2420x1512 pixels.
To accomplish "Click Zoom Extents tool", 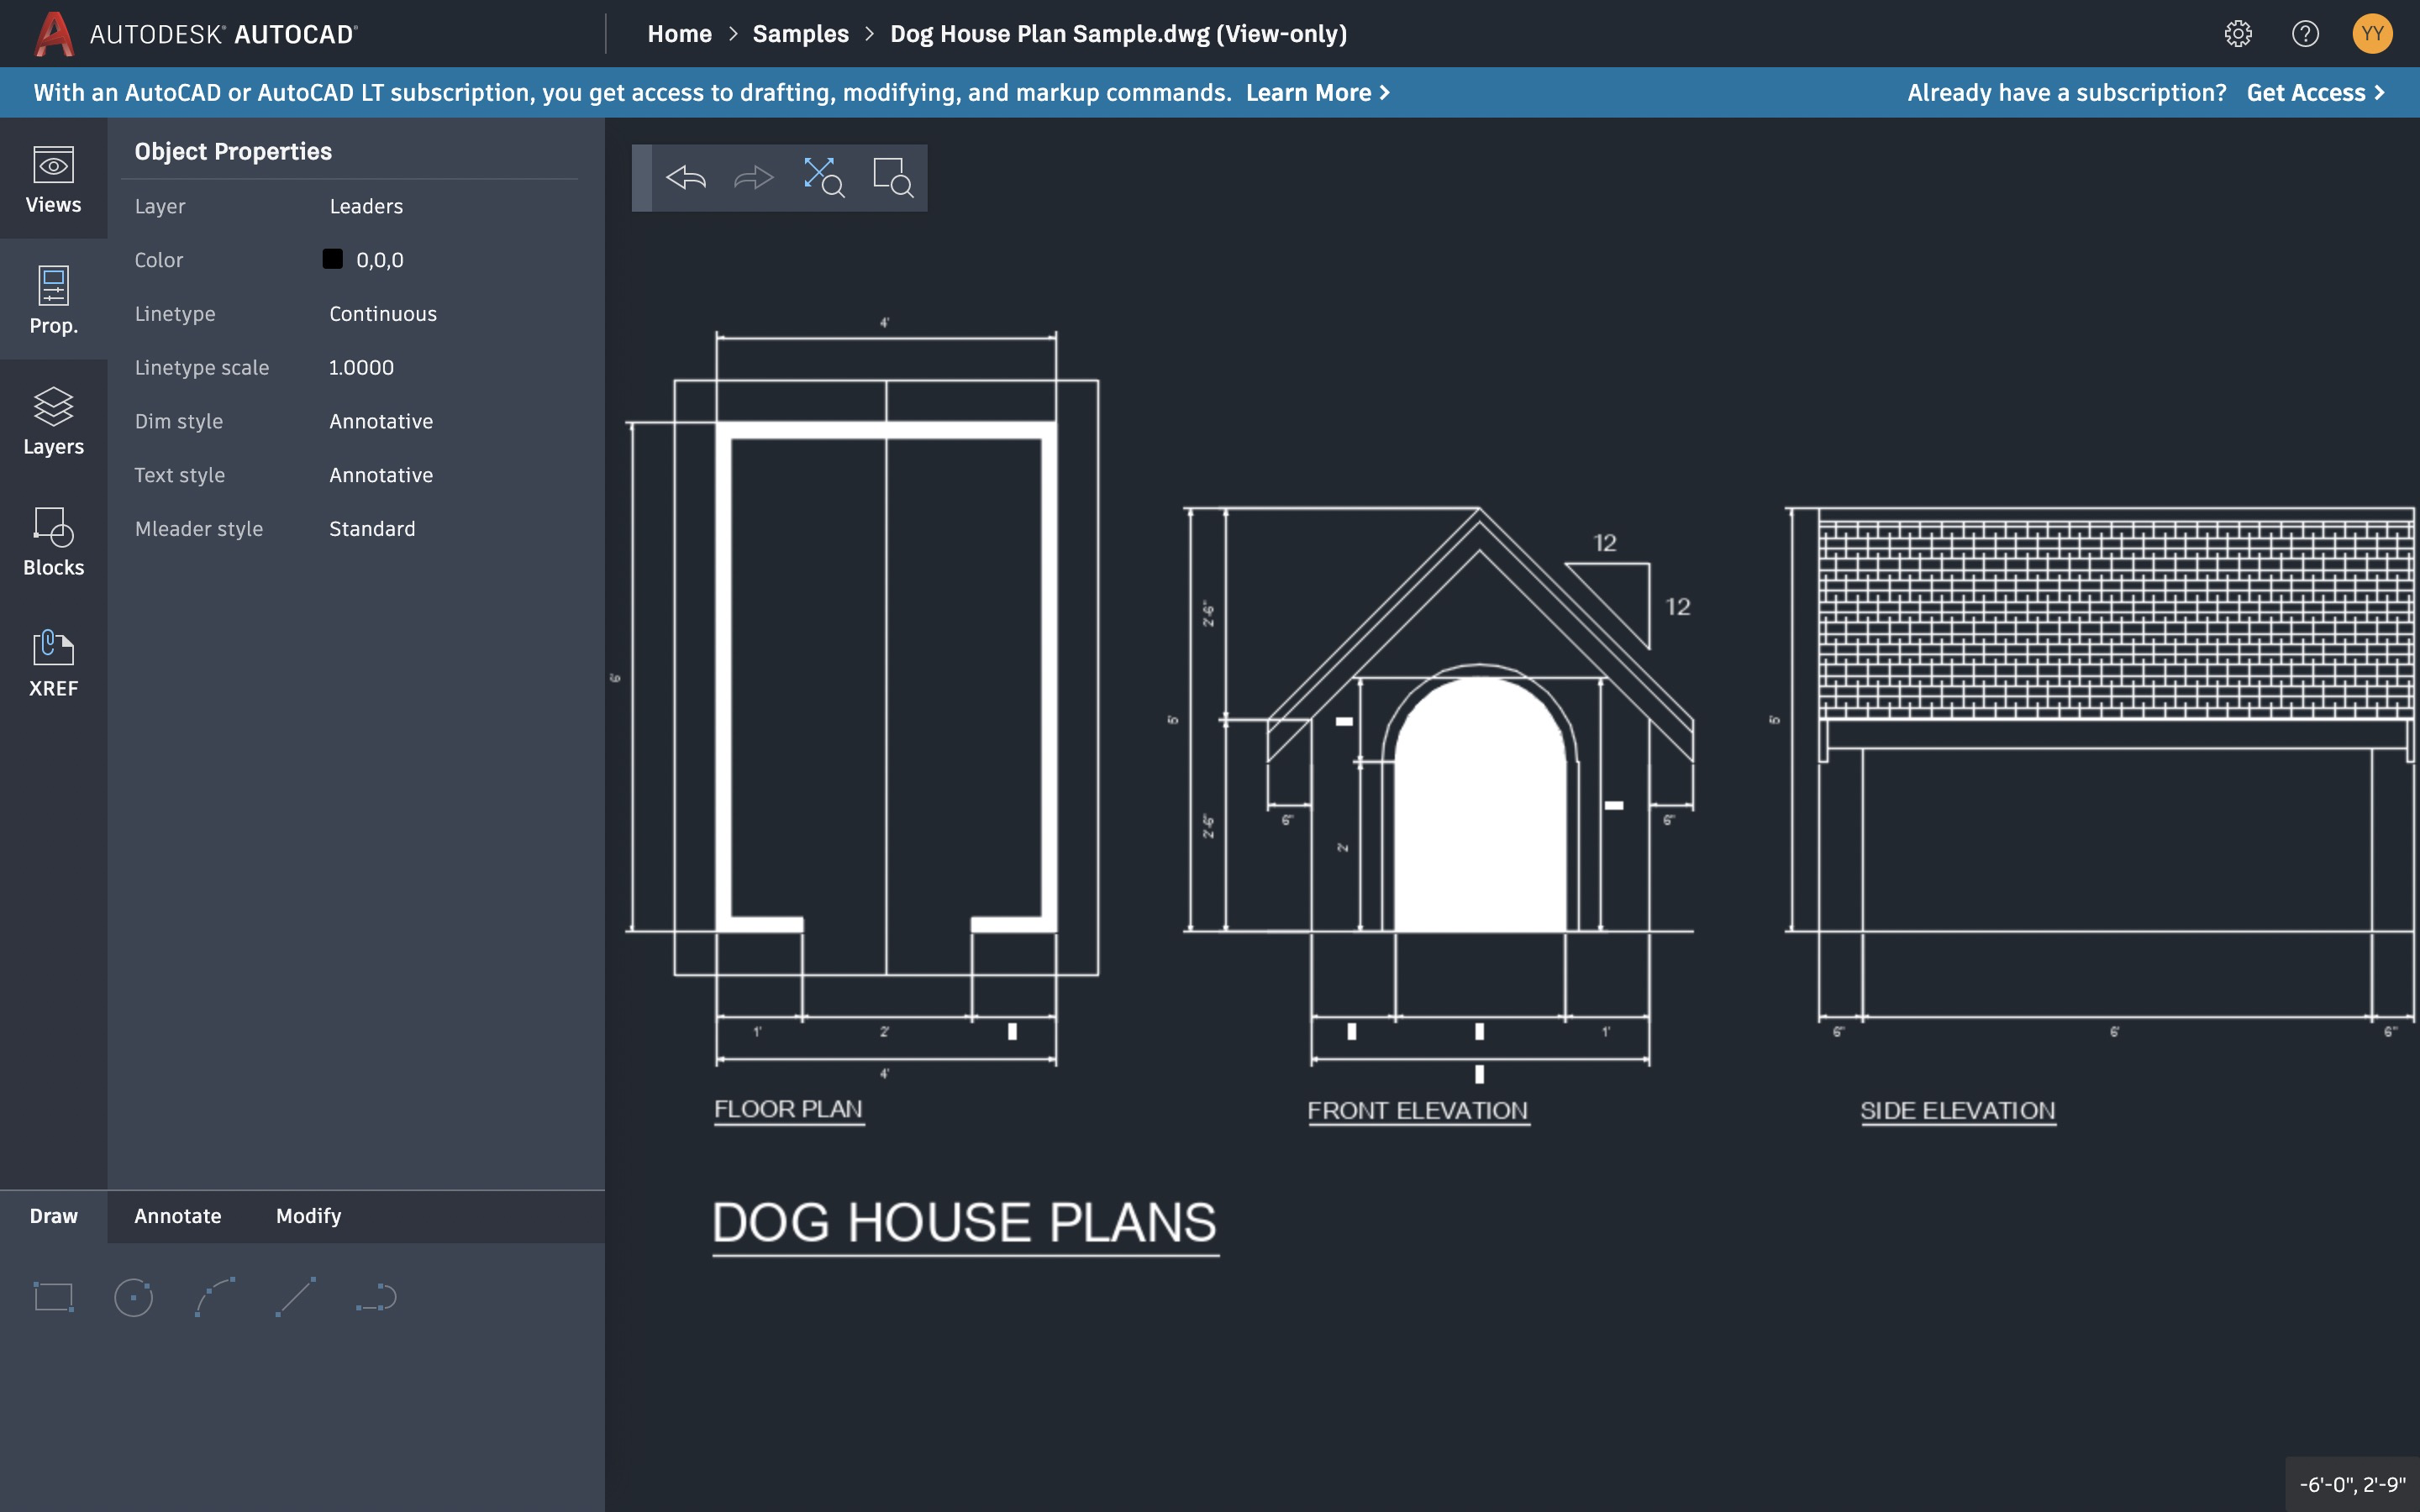I will (x=823, y=178).
